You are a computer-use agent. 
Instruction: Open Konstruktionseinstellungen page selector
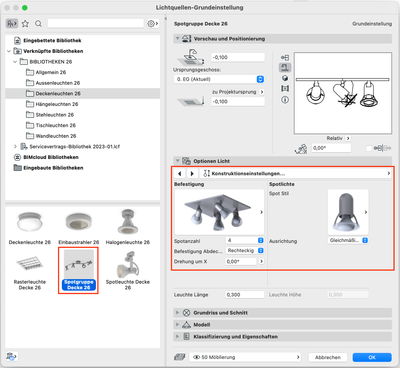pyautogui.click(x=296, y=173)
